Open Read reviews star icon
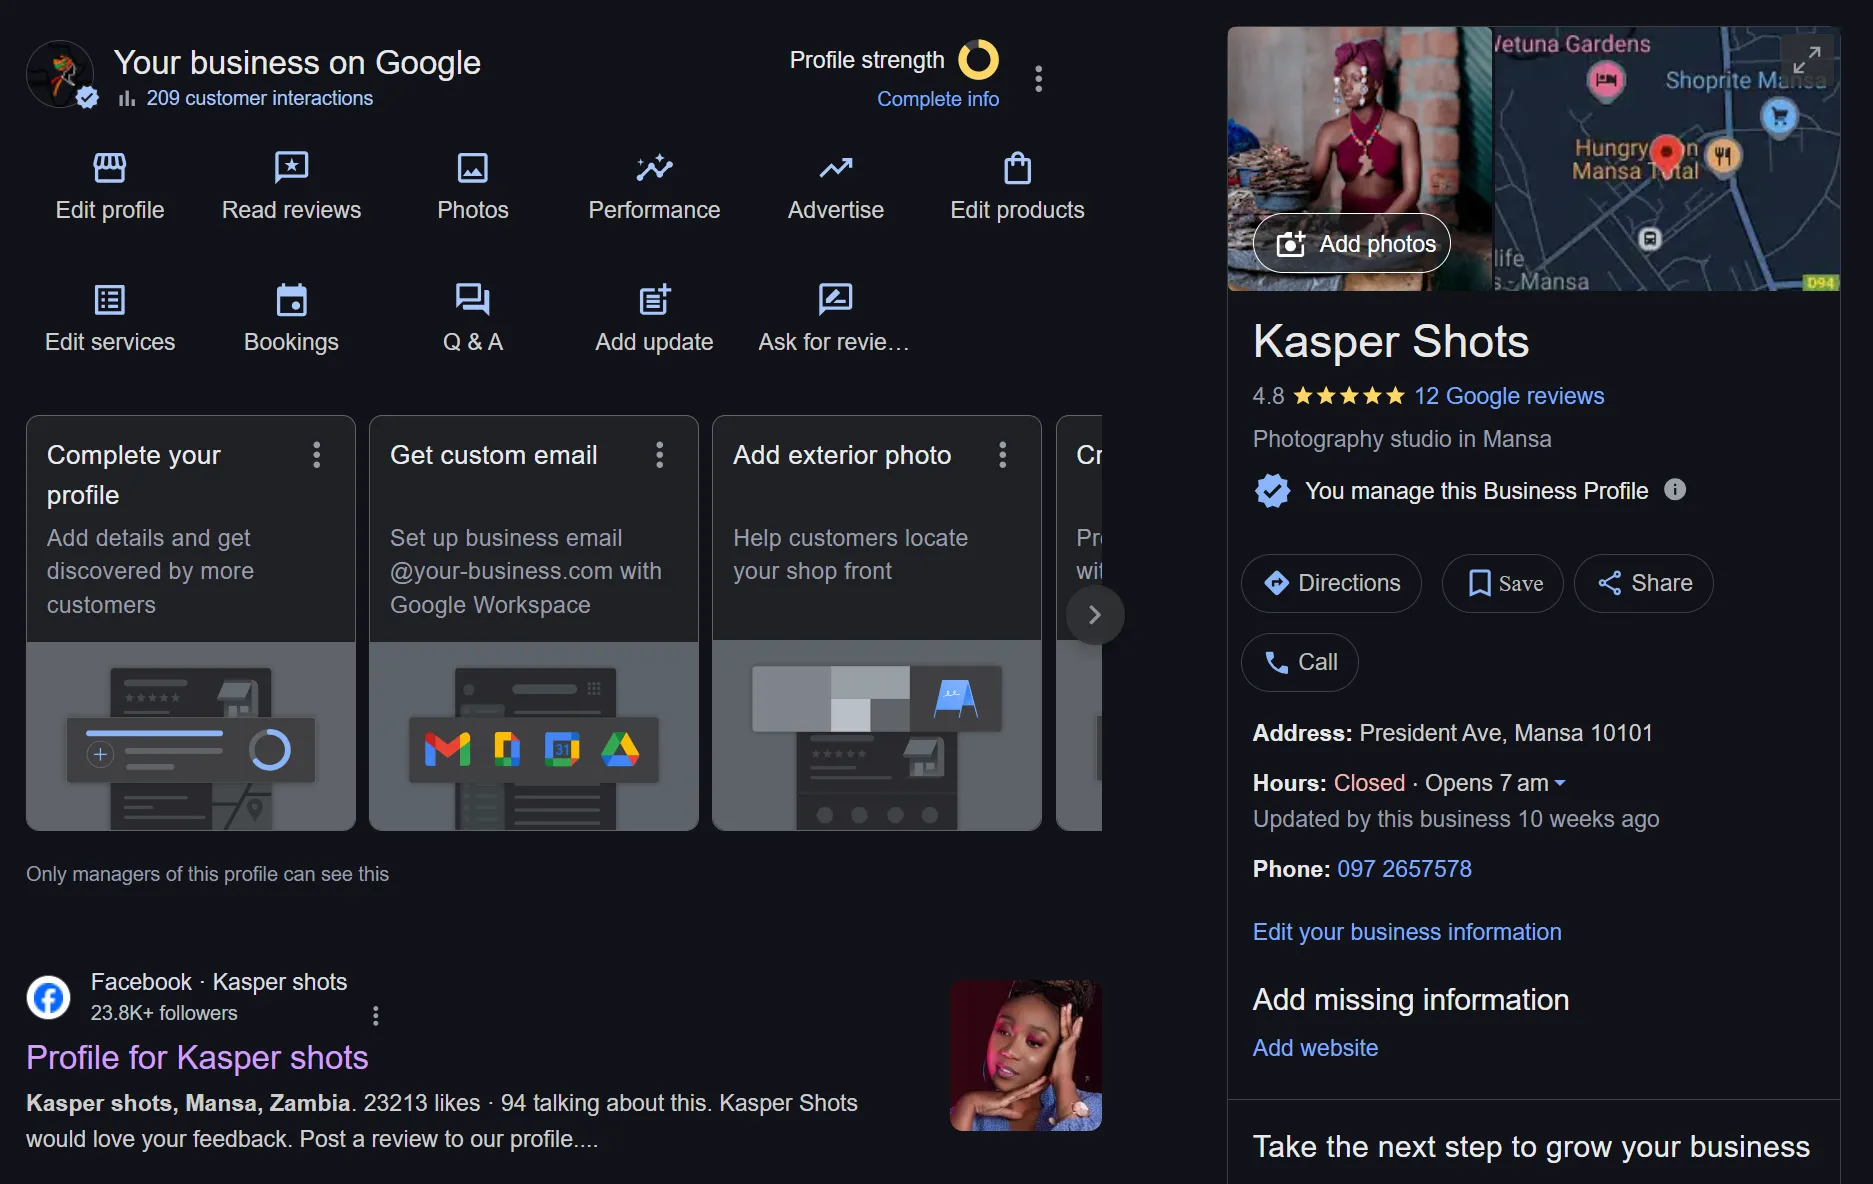The height and width of the screenshot is (1184, 1873). pyautogui.click(x=291, y=167)
